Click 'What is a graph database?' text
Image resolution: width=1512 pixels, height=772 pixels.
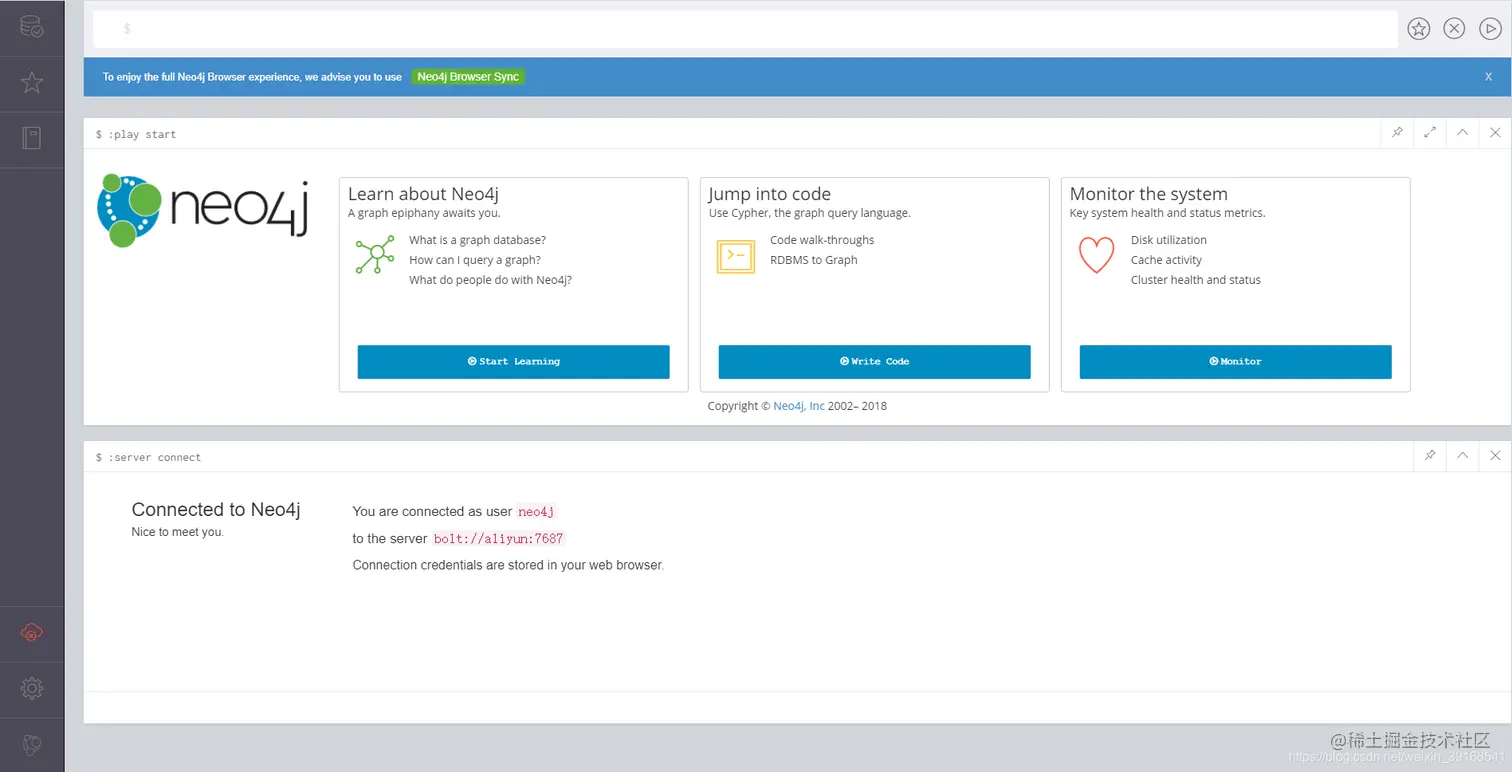point(477,240)
